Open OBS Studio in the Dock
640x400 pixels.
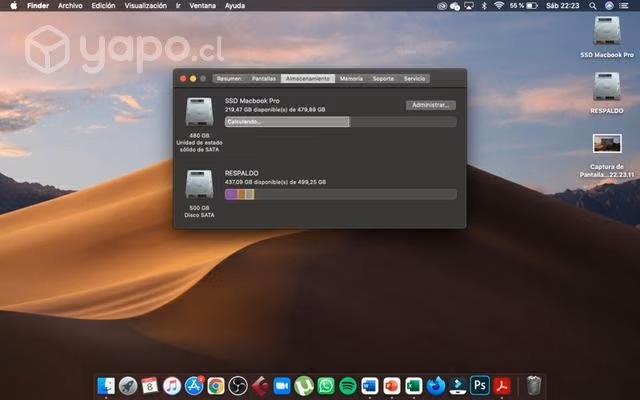tap(238, 385)
